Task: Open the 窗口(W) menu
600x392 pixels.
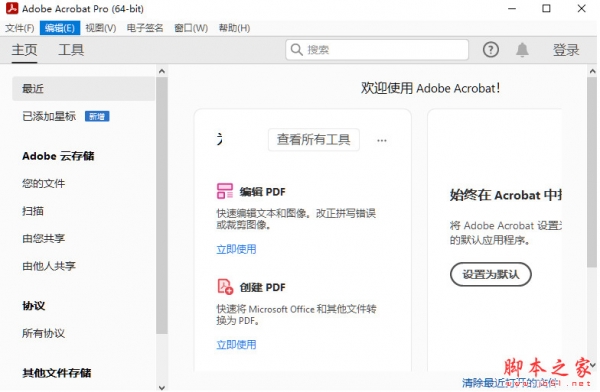Action: [191, 28]
